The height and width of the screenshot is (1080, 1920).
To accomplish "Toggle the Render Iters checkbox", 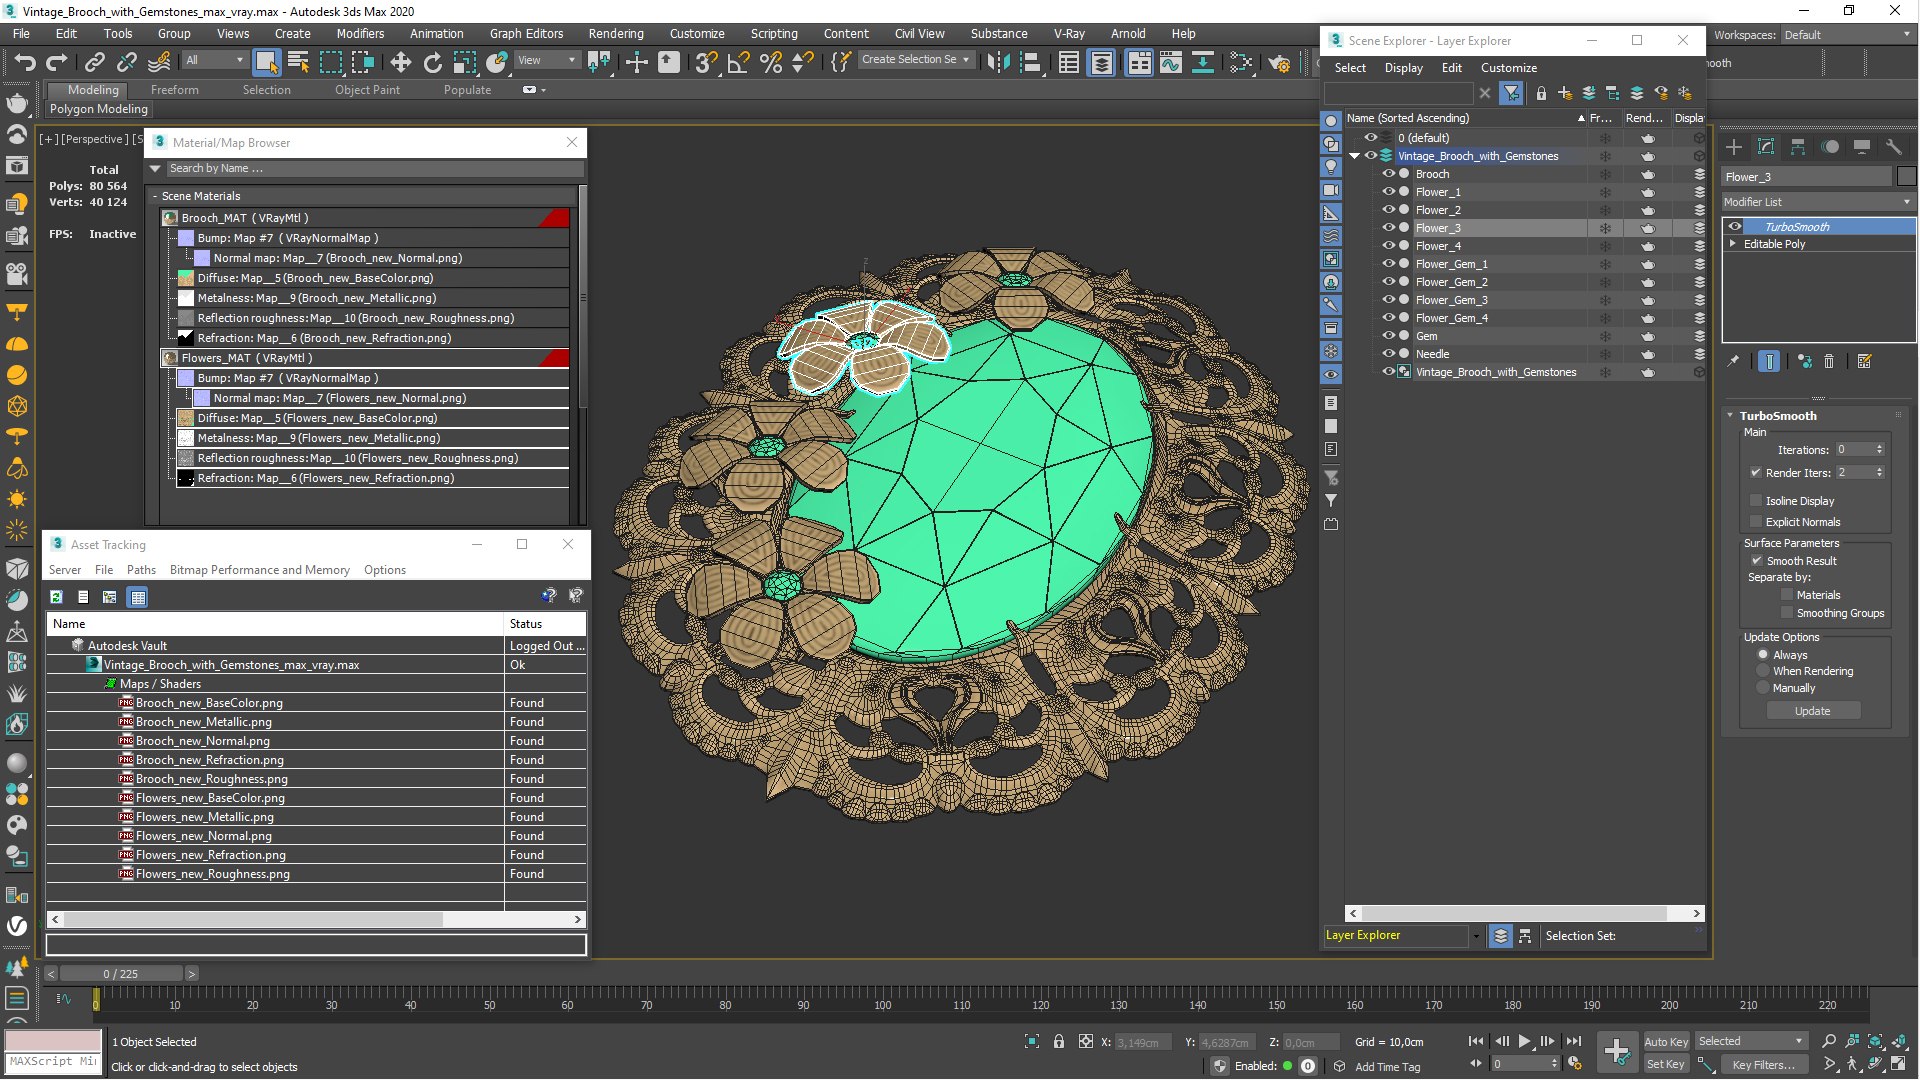I will tap(1755, 472).
